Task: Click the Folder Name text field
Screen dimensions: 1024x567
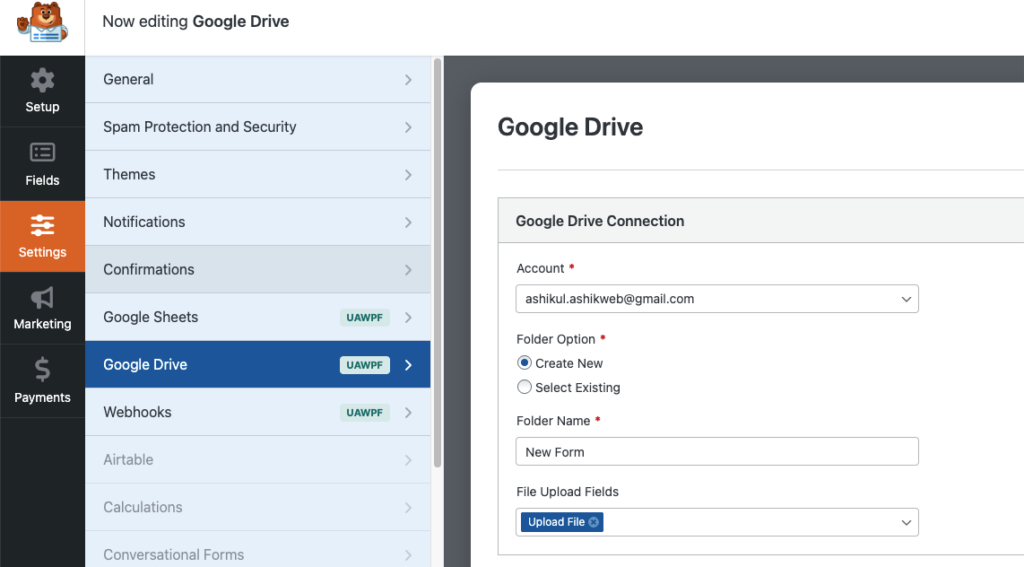Action: (x=716, y=452)
